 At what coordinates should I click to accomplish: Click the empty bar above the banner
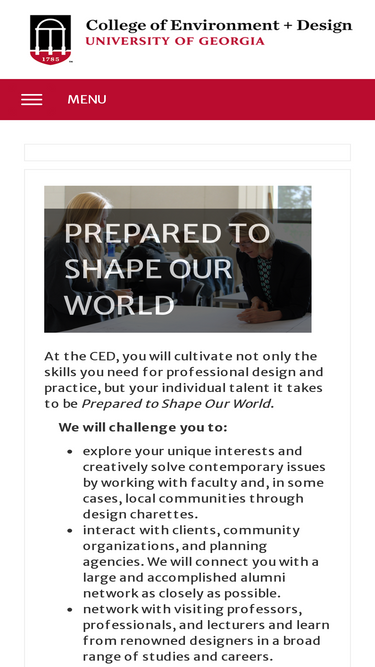[188, 152]
